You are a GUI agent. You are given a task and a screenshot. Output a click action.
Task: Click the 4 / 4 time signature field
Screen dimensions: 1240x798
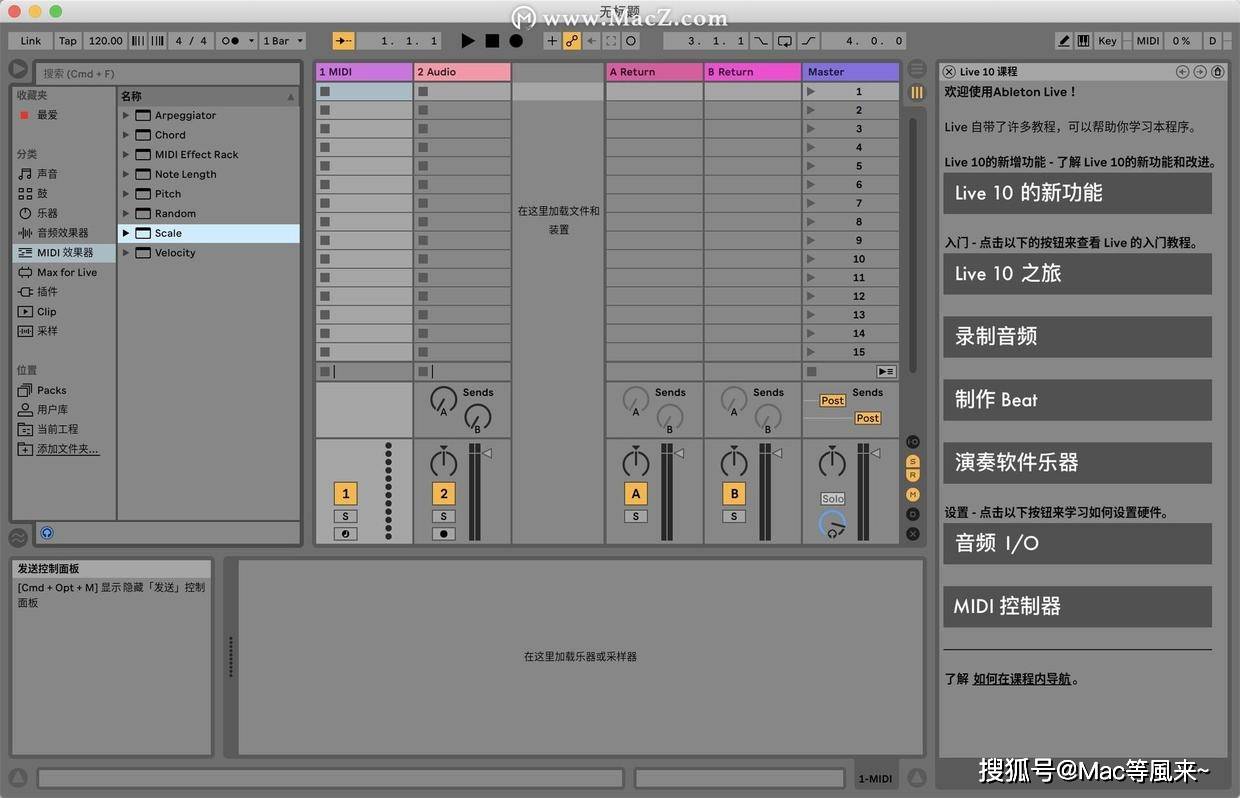191,41
